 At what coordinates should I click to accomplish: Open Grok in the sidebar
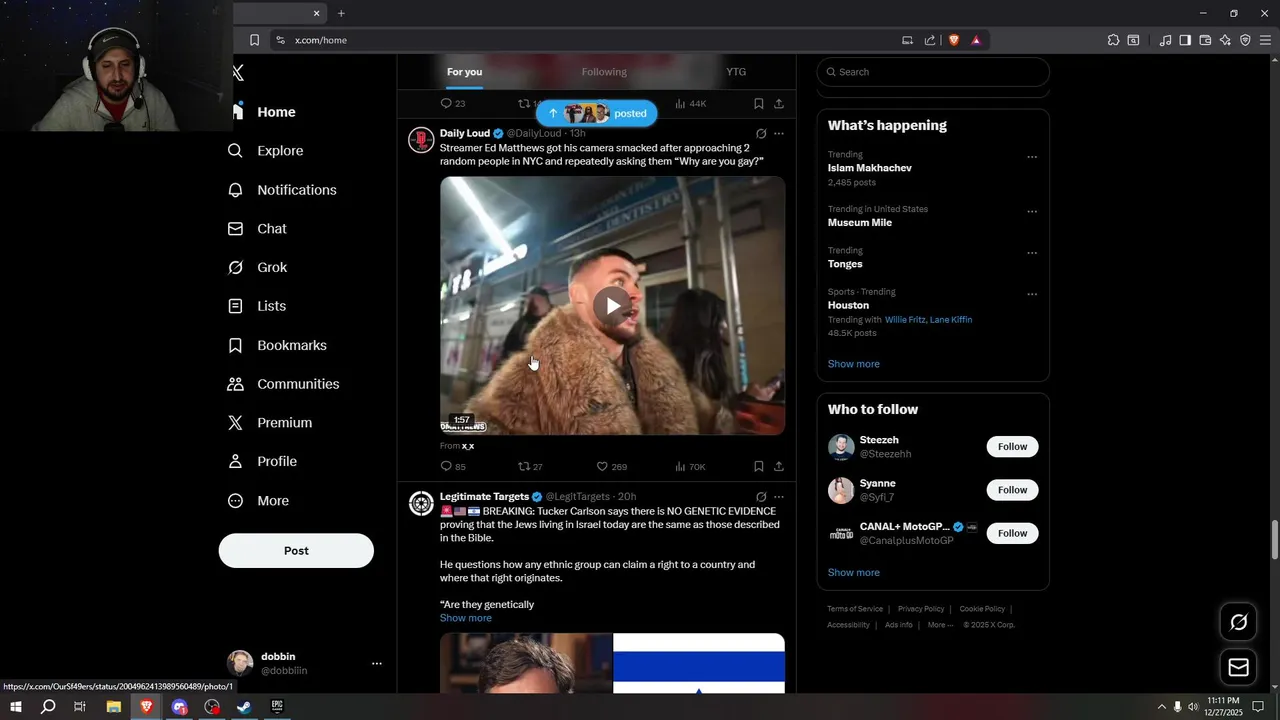pyautogui.click(x=257, y=267)
